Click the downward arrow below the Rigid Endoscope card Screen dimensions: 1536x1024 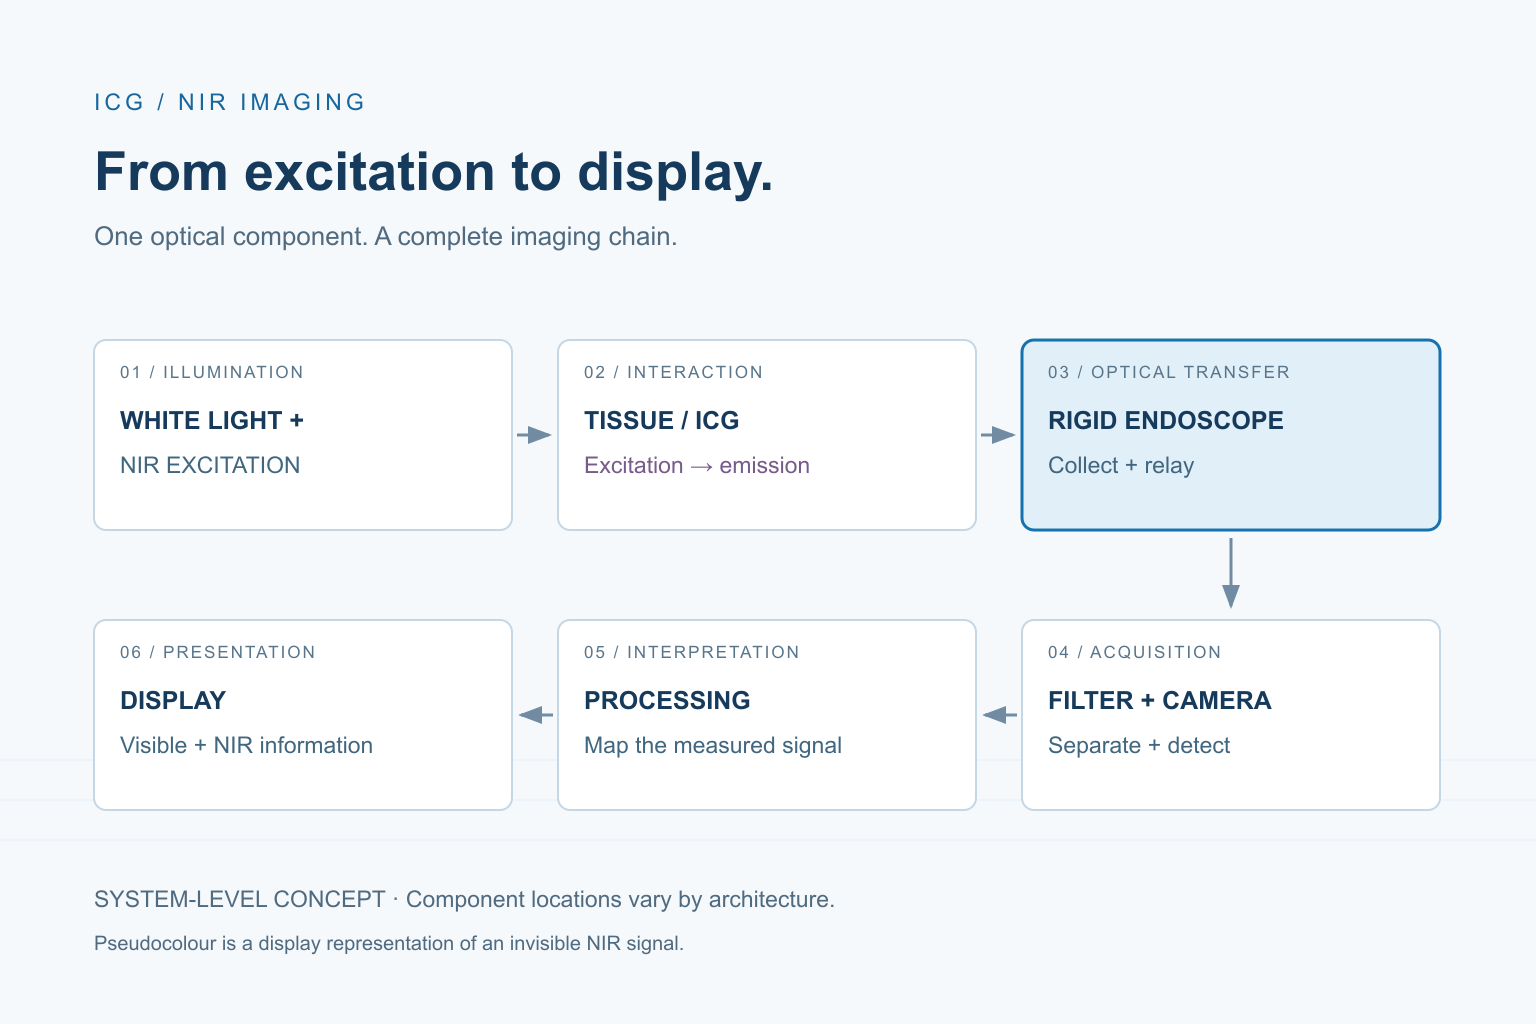click(x=1231, y=573)
